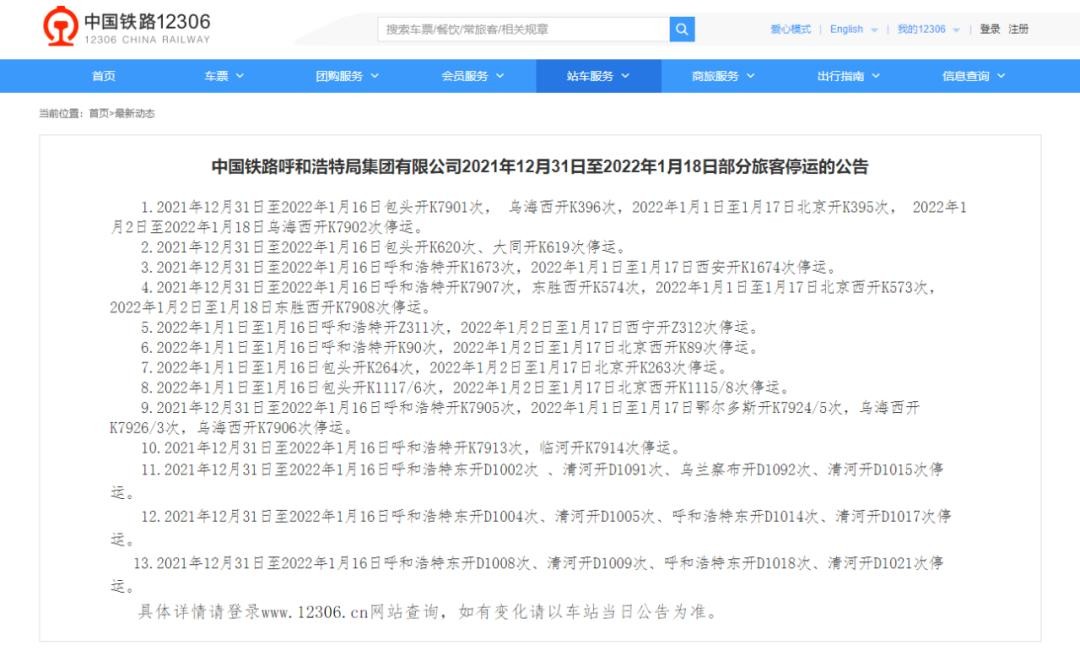Click the 12306 China Railway logo

[x=127, y=27]
